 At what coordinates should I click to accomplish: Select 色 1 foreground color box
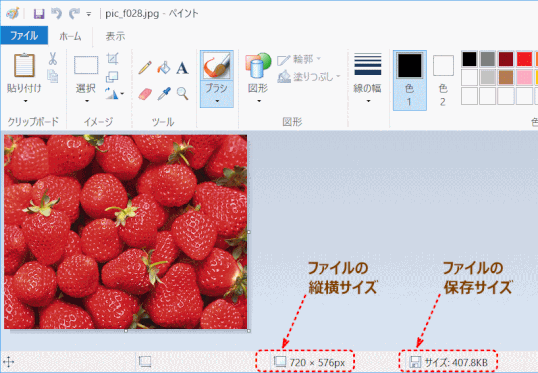[x=410, y=80]
